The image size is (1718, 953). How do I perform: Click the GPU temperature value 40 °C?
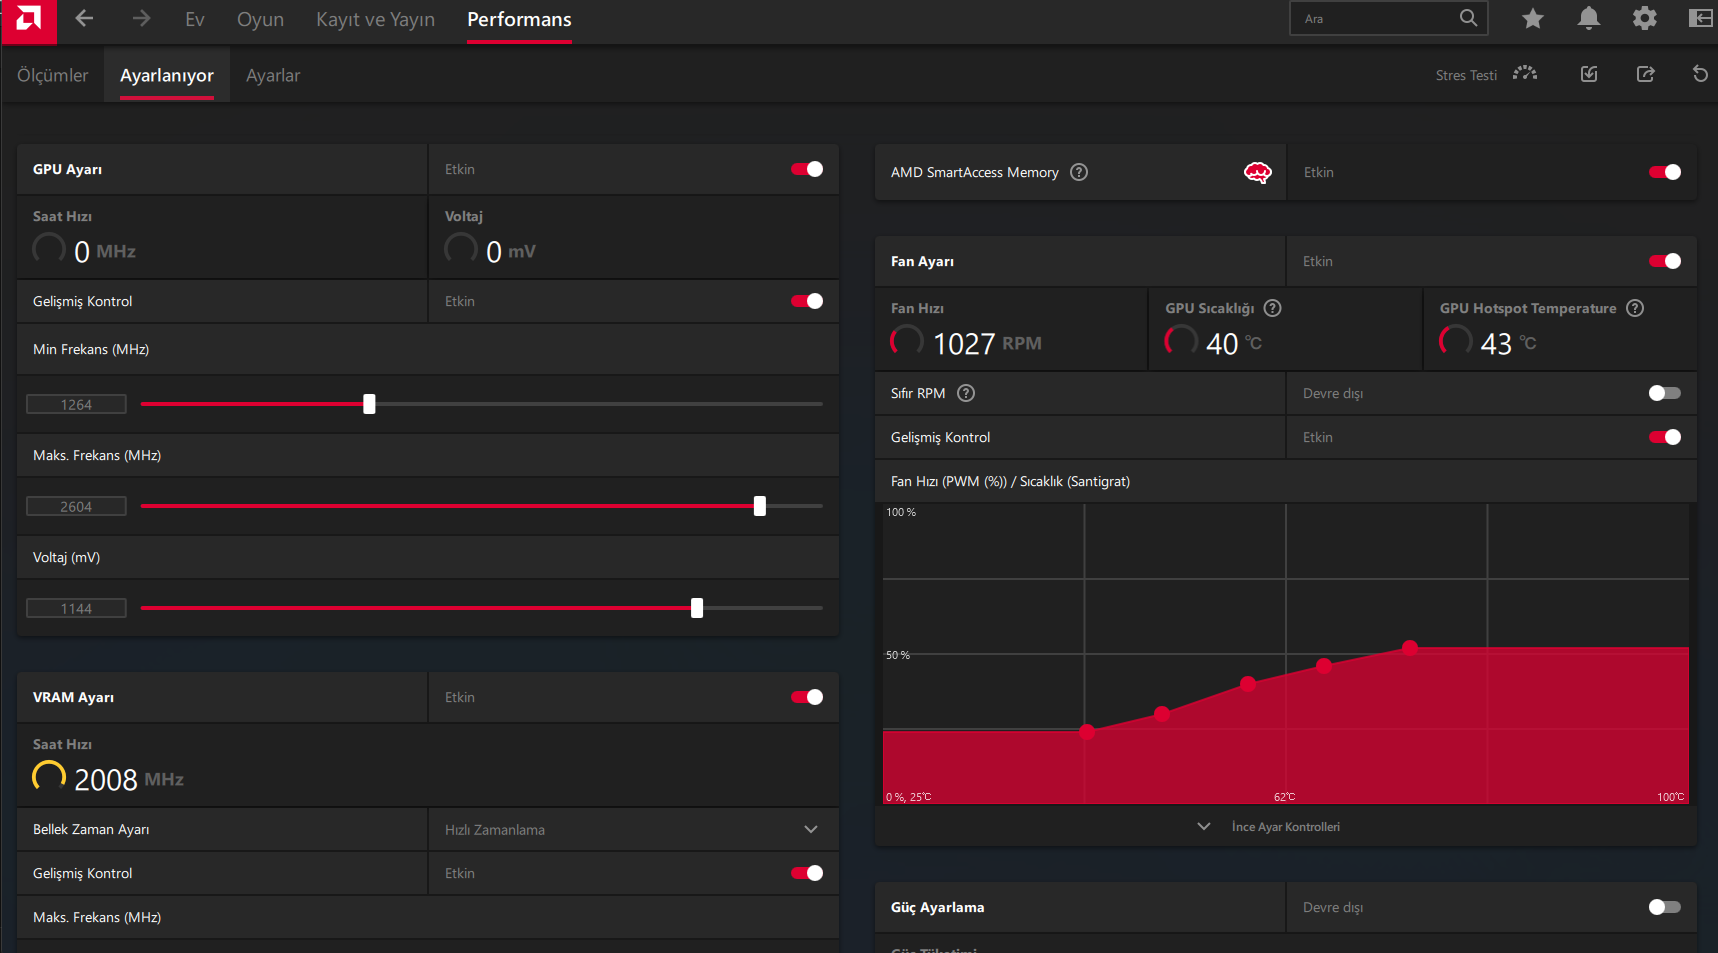(x=1234, y=343)
